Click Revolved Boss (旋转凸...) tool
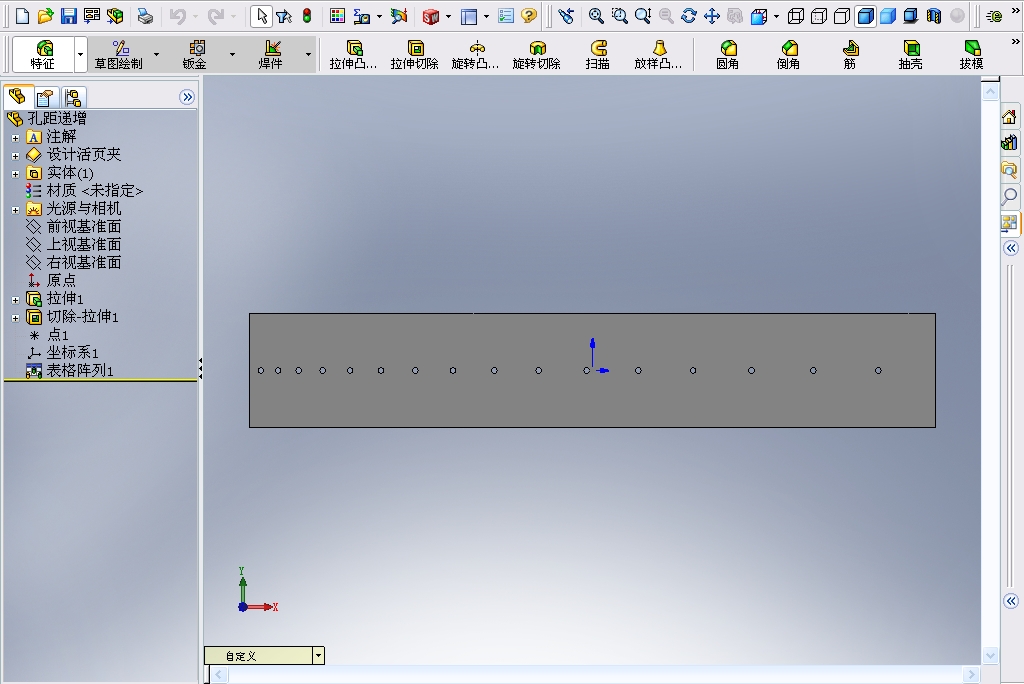This screenshot has width=1024, height=684. [475, 54]
